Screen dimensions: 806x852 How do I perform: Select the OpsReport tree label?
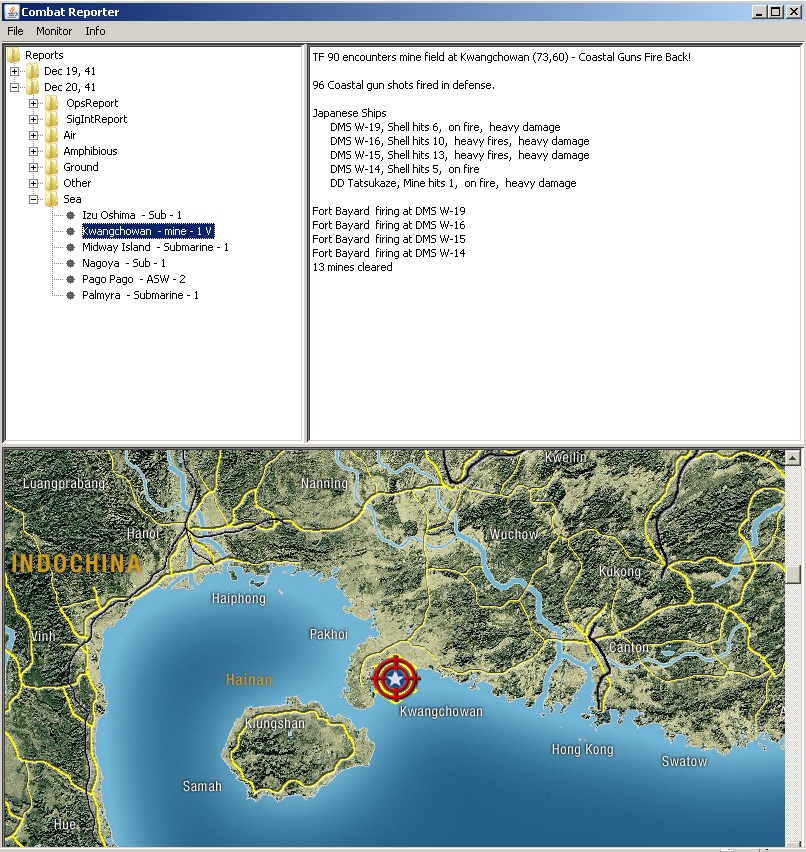pyautogui.click(x=92, y=103)
